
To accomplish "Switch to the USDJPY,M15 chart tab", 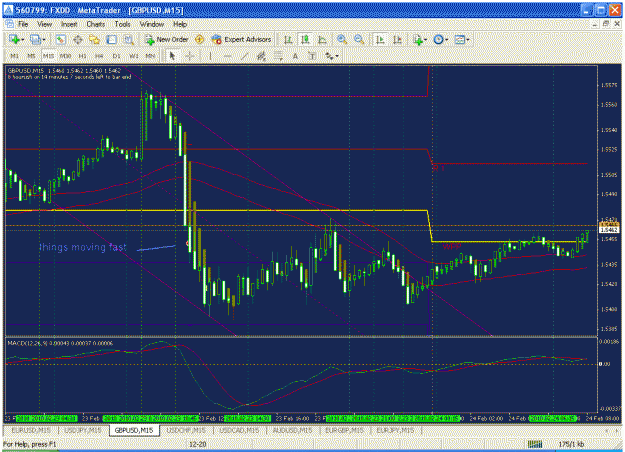I will (83, 430).
